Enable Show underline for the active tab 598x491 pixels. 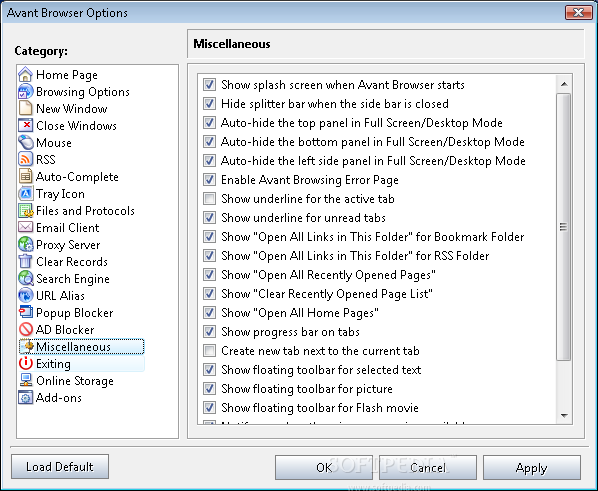[209, 198]
